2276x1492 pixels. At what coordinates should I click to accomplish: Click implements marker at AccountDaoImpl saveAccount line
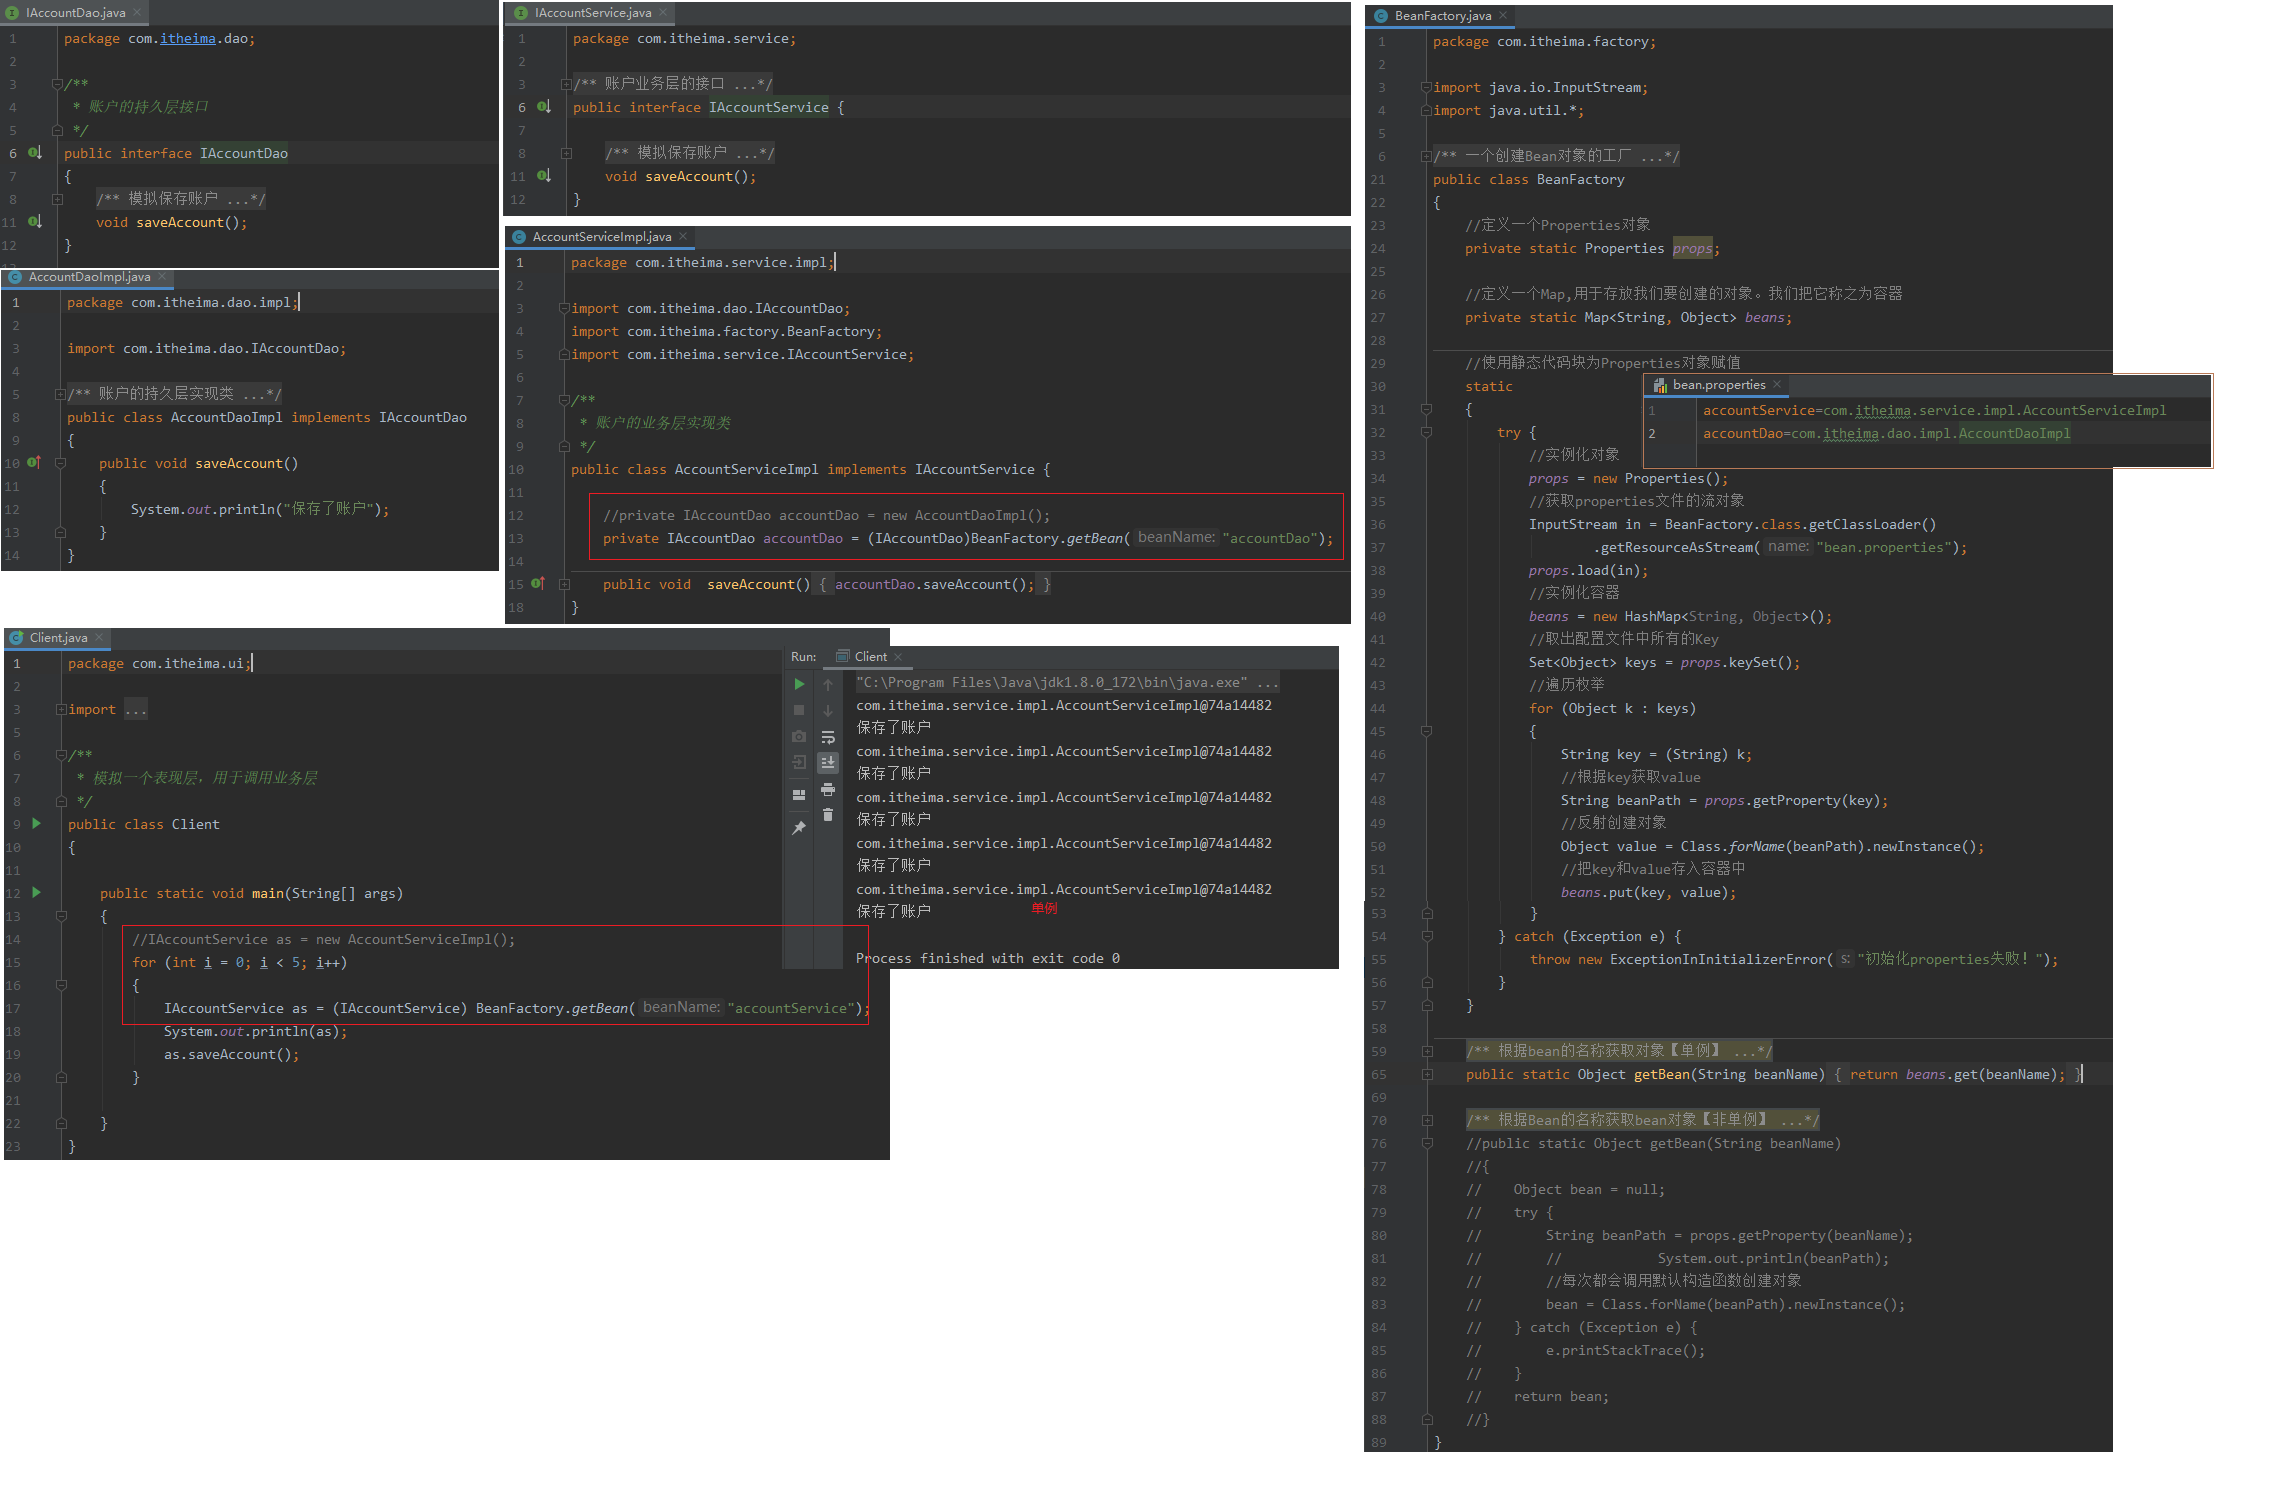34,463
